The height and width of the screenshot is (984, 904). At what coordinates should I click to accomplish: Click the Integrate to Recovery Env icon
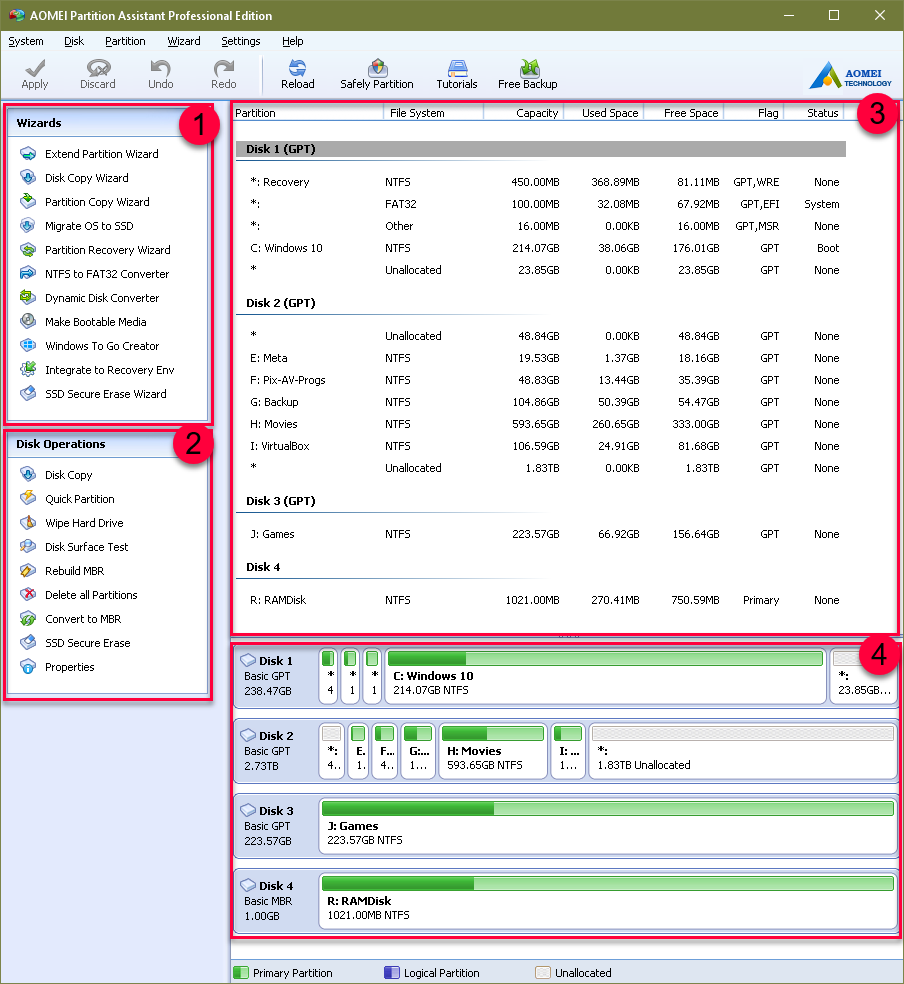(x=28, y=370)
